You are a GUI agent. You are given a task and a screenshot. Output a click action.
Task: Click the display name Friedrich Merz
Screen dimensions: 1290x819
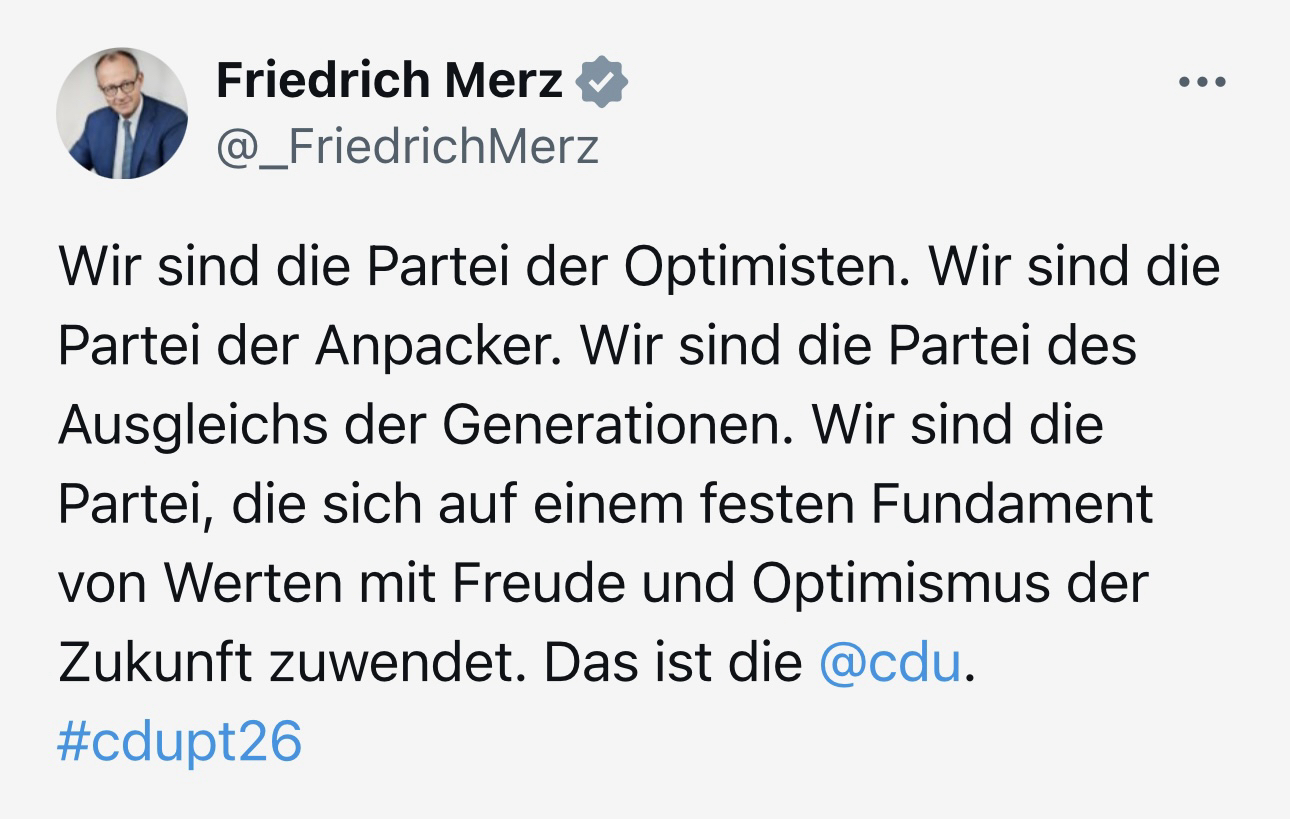pyautogui.click(x=389, y=80)
